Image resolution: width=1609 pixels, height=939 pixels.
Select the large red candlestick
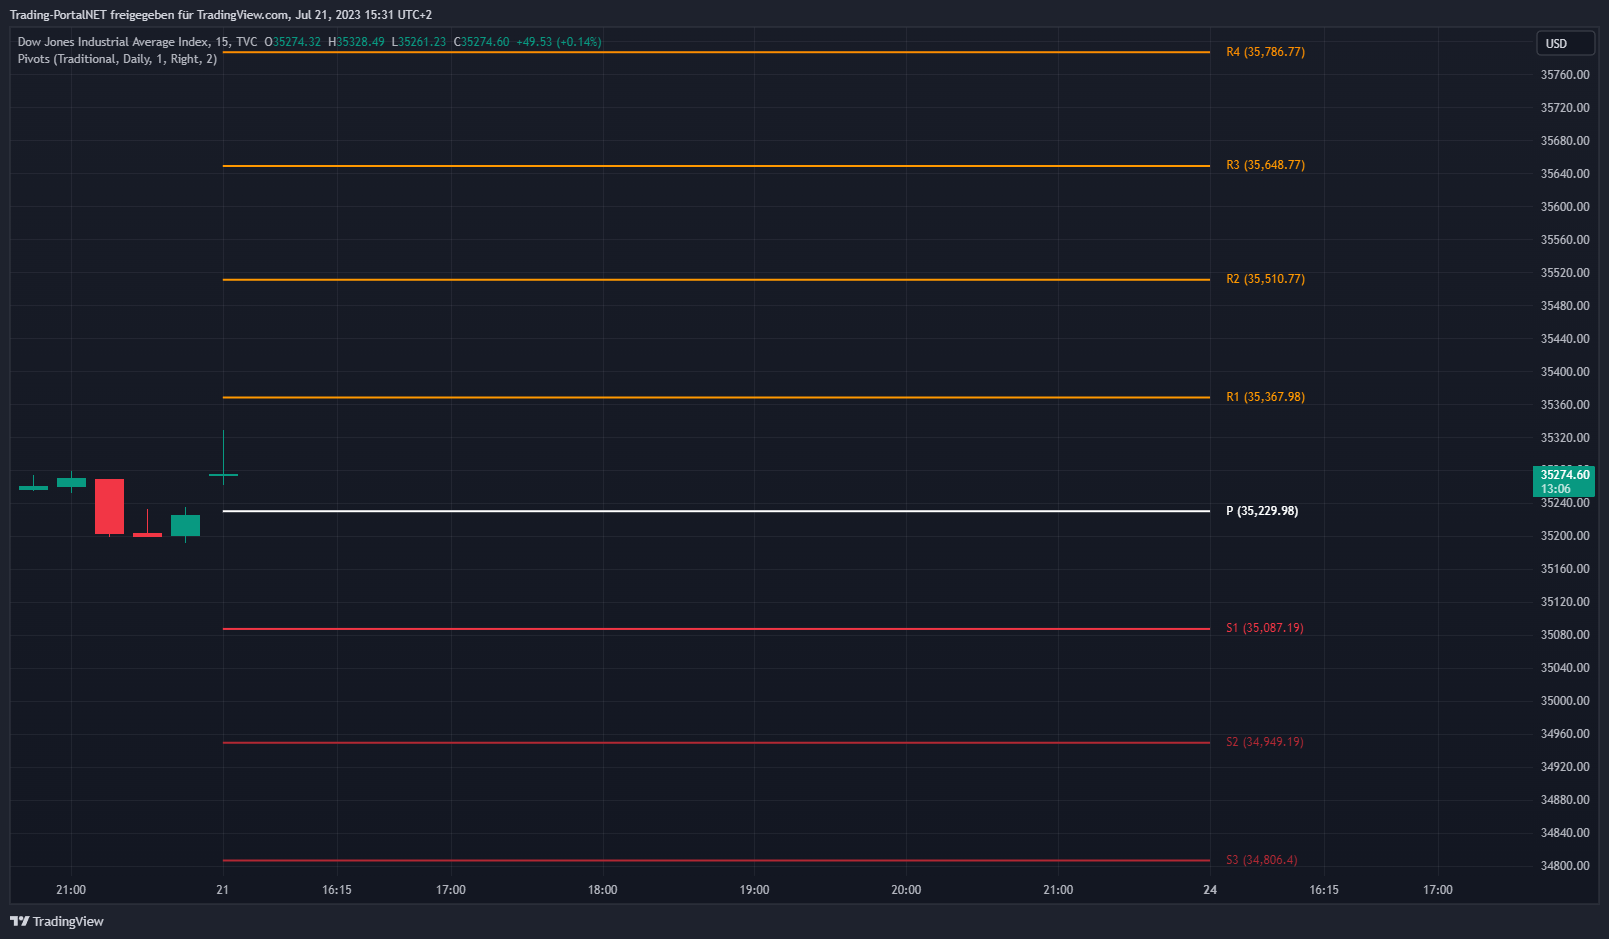pyautogui.click(x=109, y=506)
